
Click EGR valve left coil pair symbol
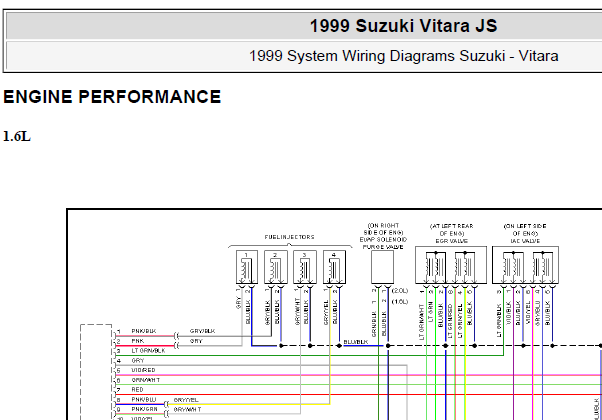(435, 267)
